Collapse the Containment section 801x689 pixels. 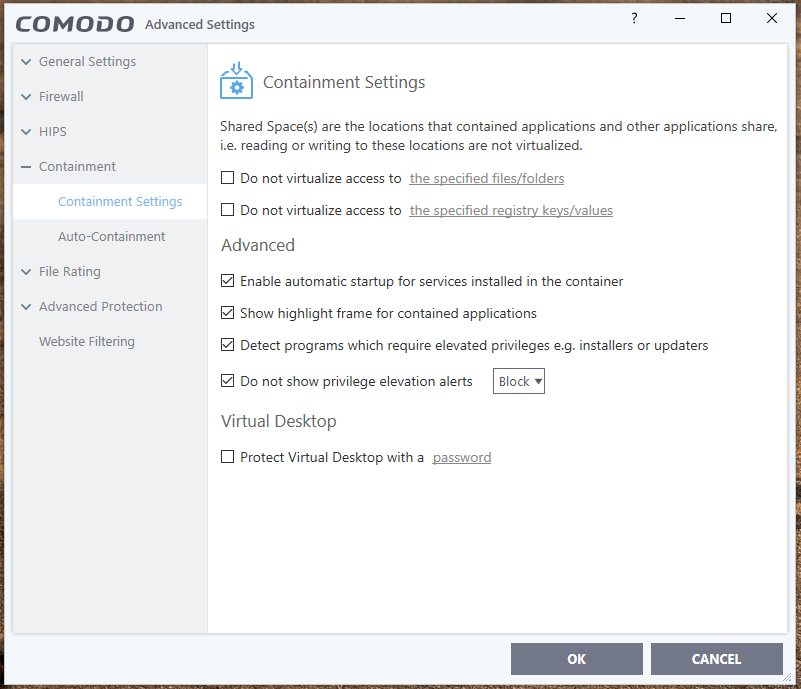26,167
